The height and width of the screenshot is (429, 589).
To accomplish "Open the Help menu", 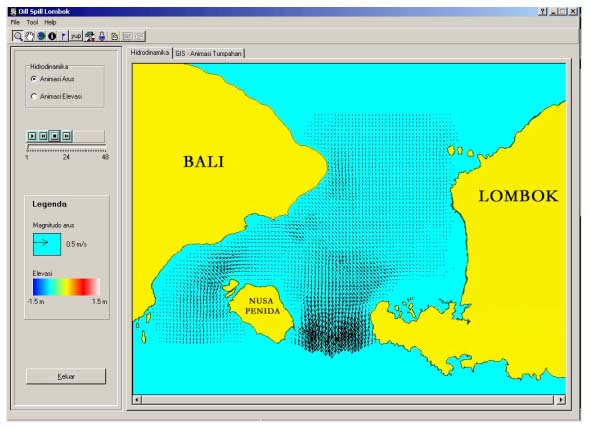I will [50, 23].
